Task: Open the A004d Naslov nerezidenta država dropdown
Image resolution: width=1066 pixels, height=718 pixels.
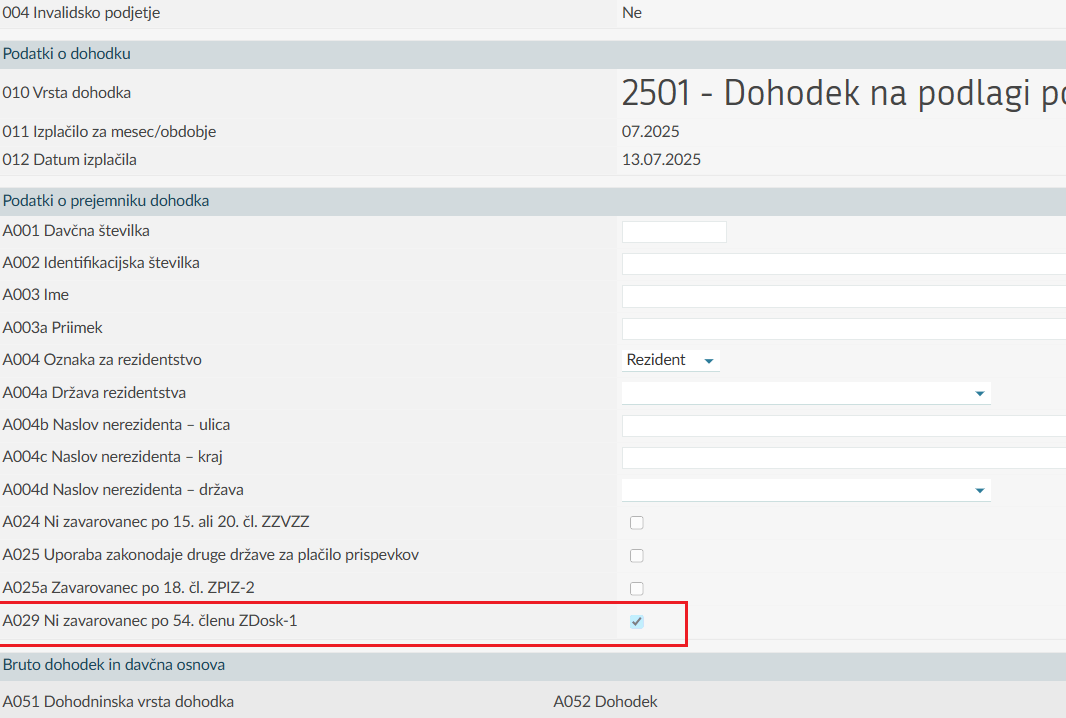Action: click(806, 490)
